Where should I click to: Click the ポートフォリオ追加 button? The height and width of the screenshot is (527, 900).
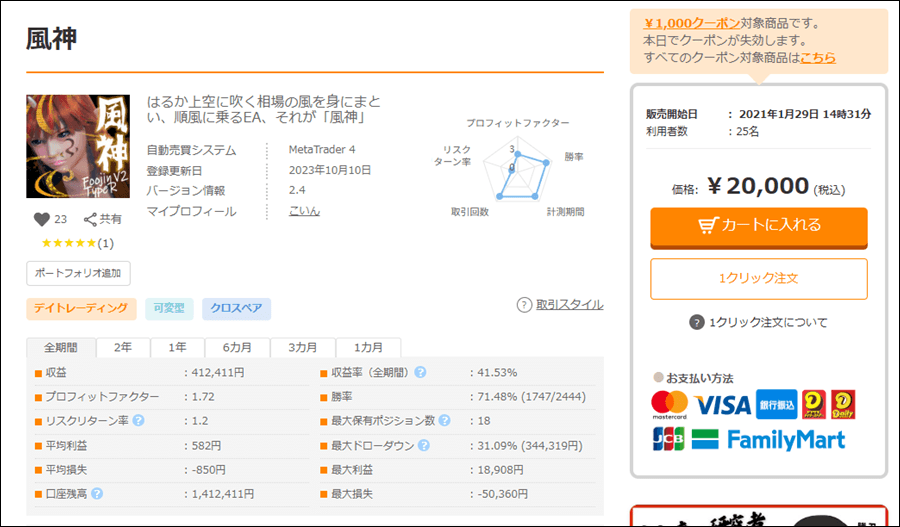78,272
